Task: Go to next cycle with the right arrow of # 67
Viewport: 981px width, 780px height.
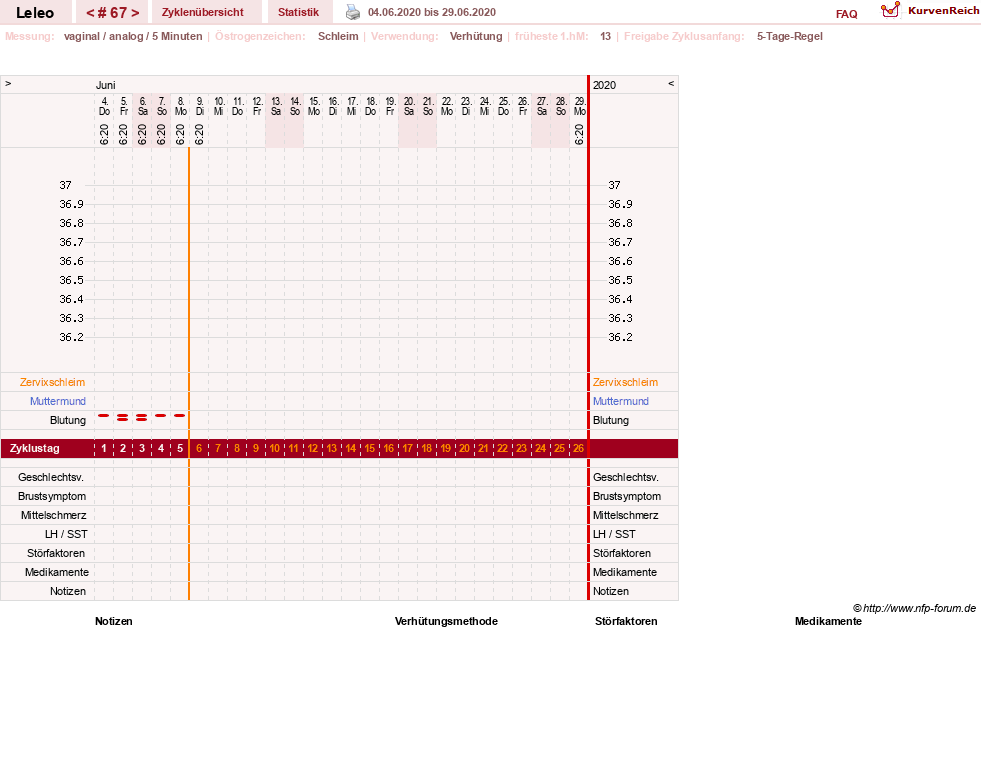Action: point(135,13)
